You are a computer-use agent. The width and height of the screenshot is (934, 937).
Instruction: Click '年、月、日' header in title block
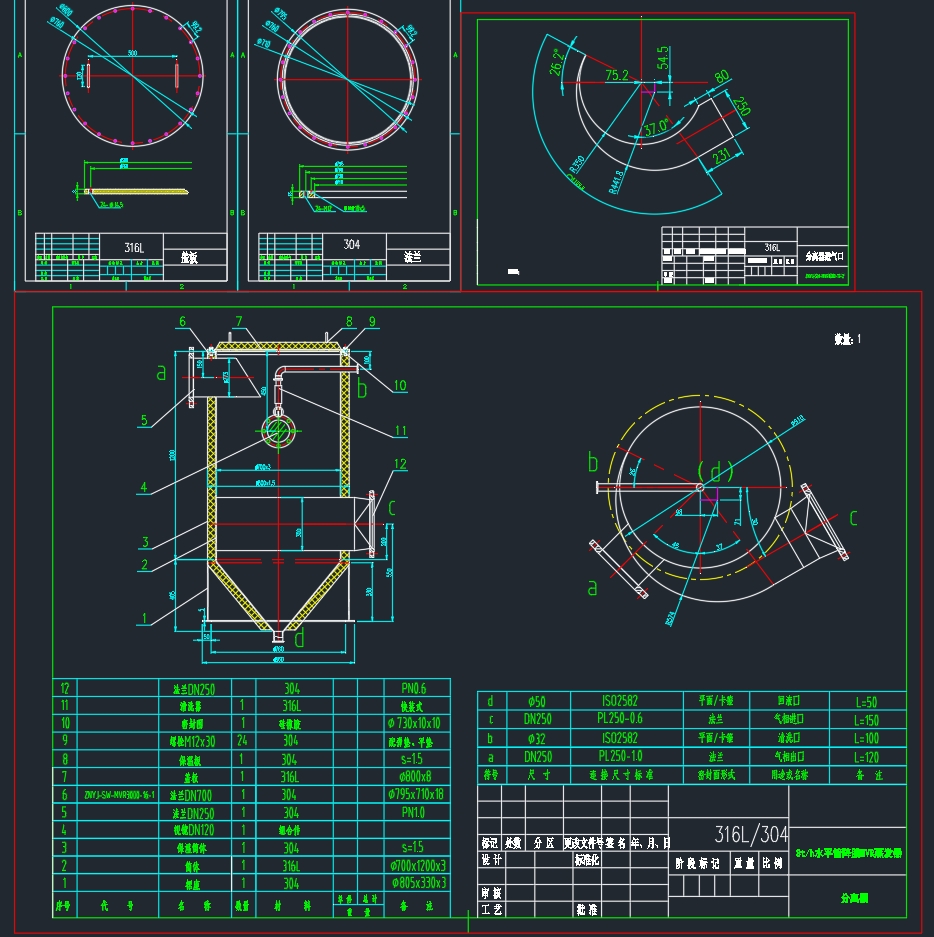(651, 843)
